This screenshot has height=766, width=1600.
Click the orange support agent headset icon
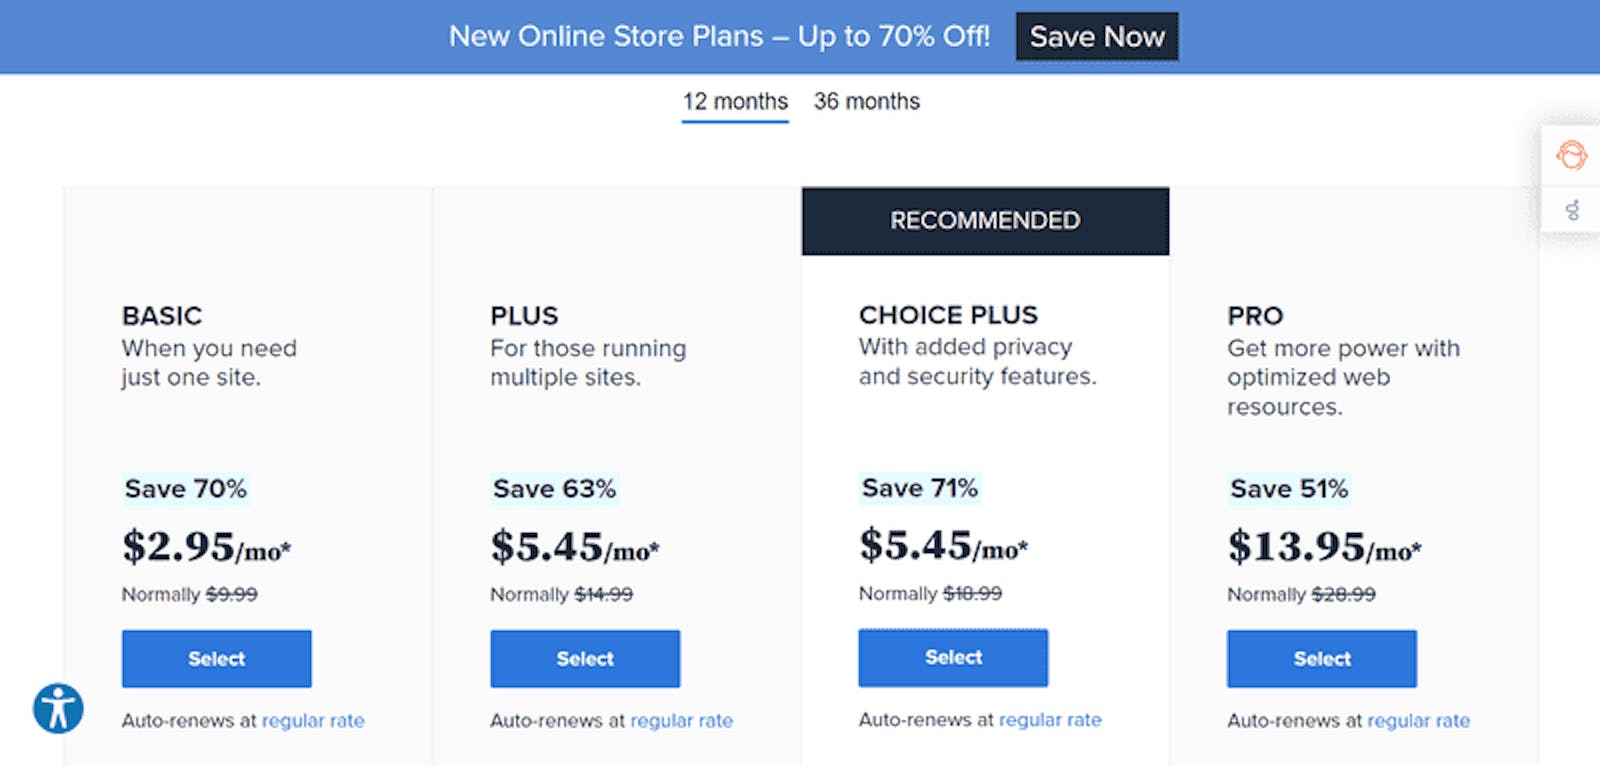point(1571,155)
